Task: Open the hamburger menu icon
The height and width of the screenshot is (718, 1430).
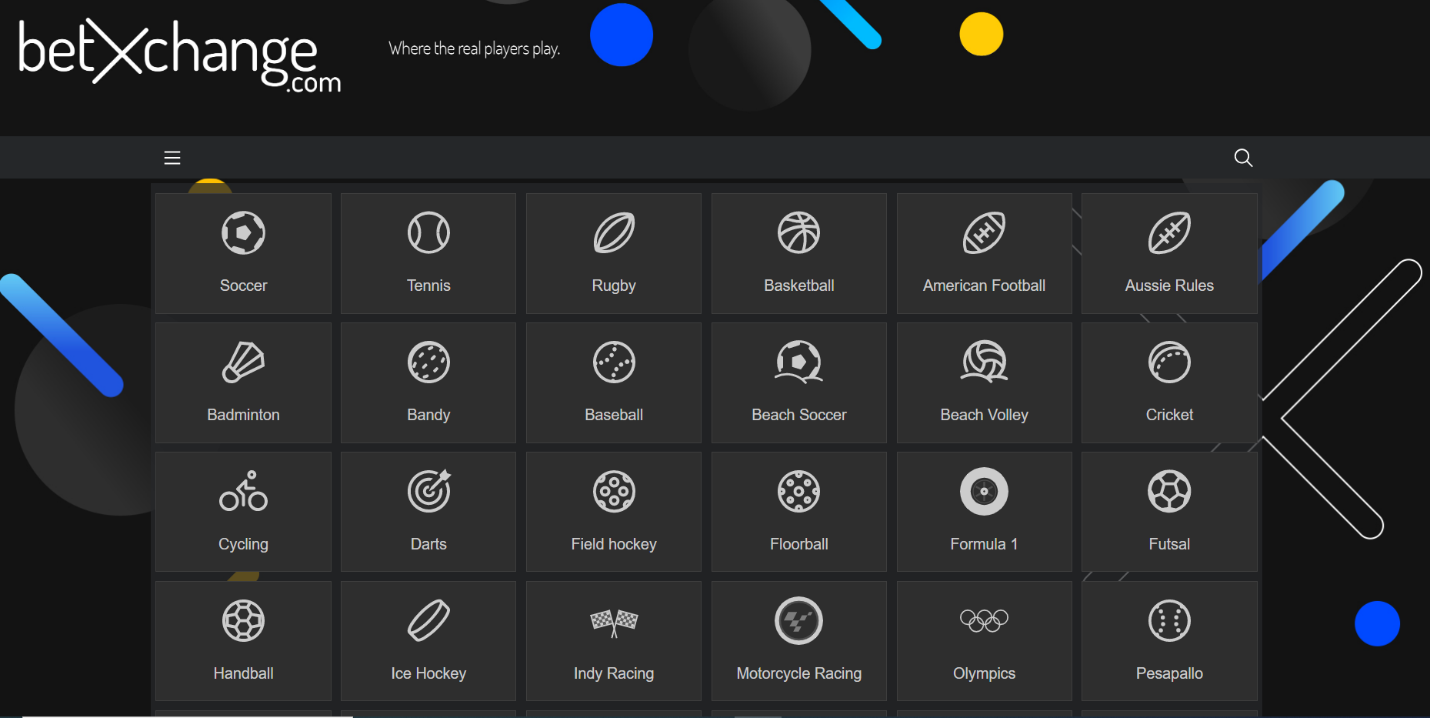Action: [172, 158]
